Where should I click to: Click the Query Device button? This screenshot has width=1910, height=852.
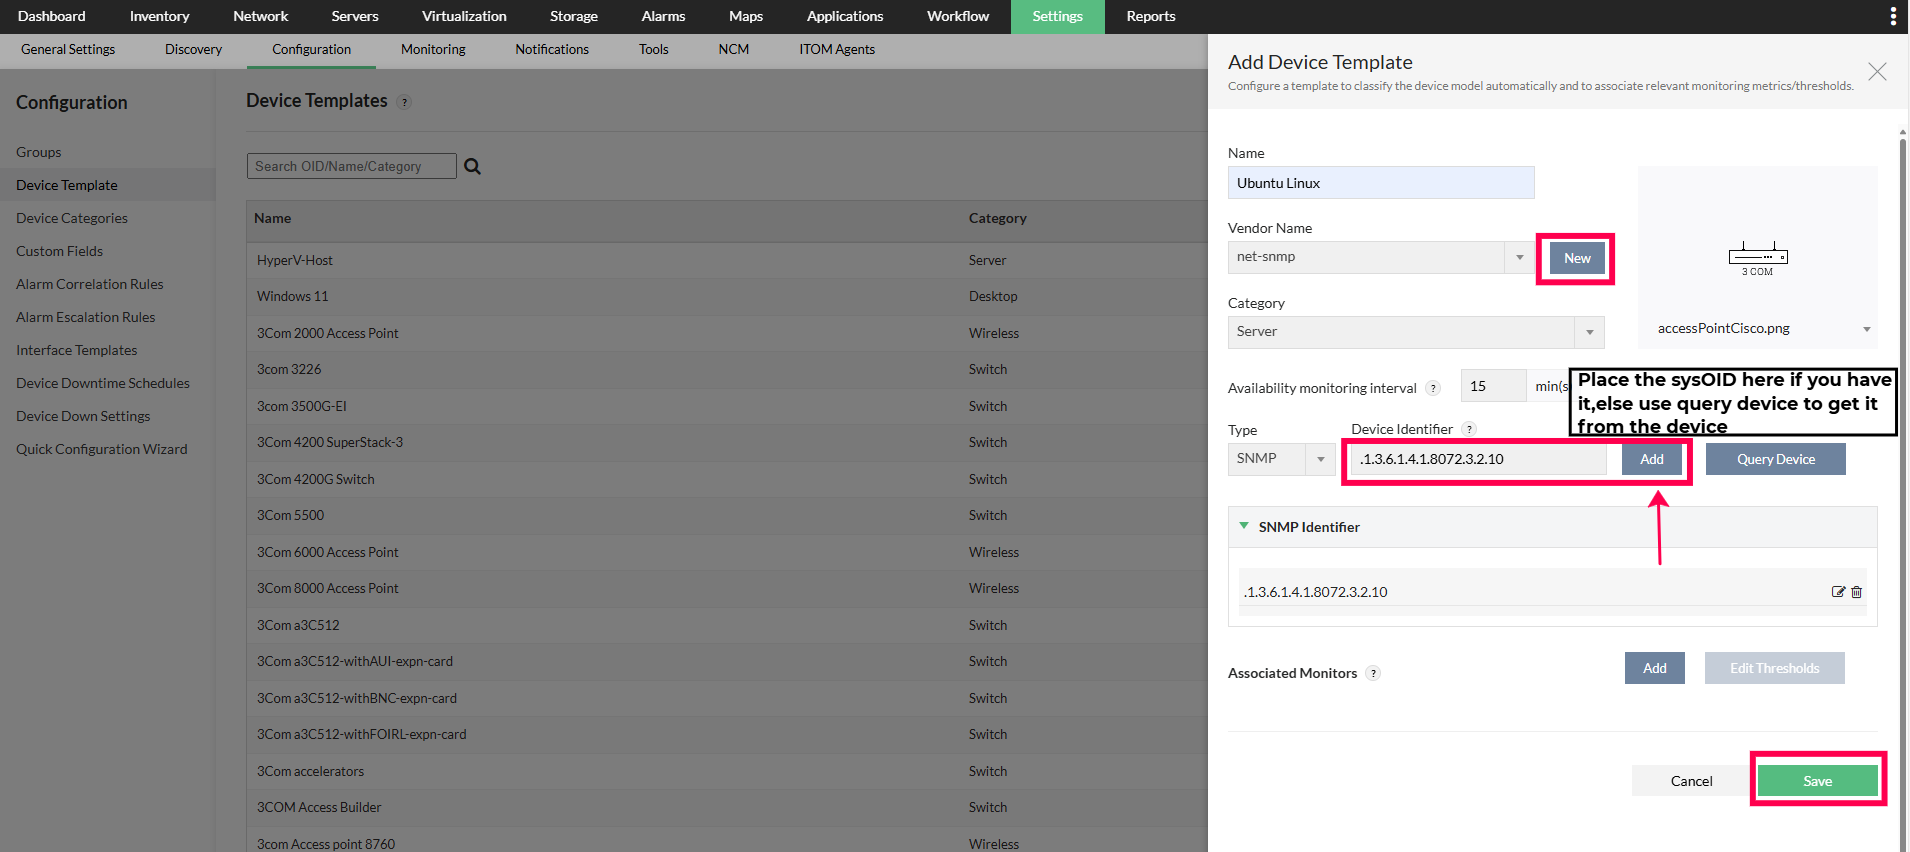pos(1776,459)
